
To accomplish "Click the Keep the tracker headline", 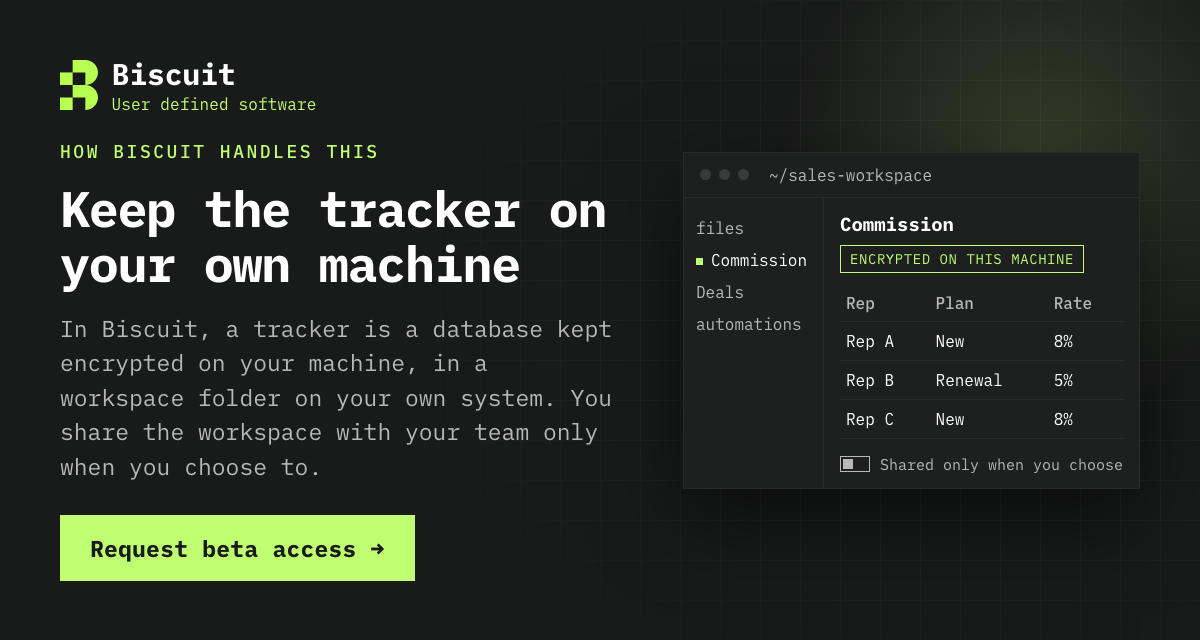I will pyautogui.click(x=333, y=238).
